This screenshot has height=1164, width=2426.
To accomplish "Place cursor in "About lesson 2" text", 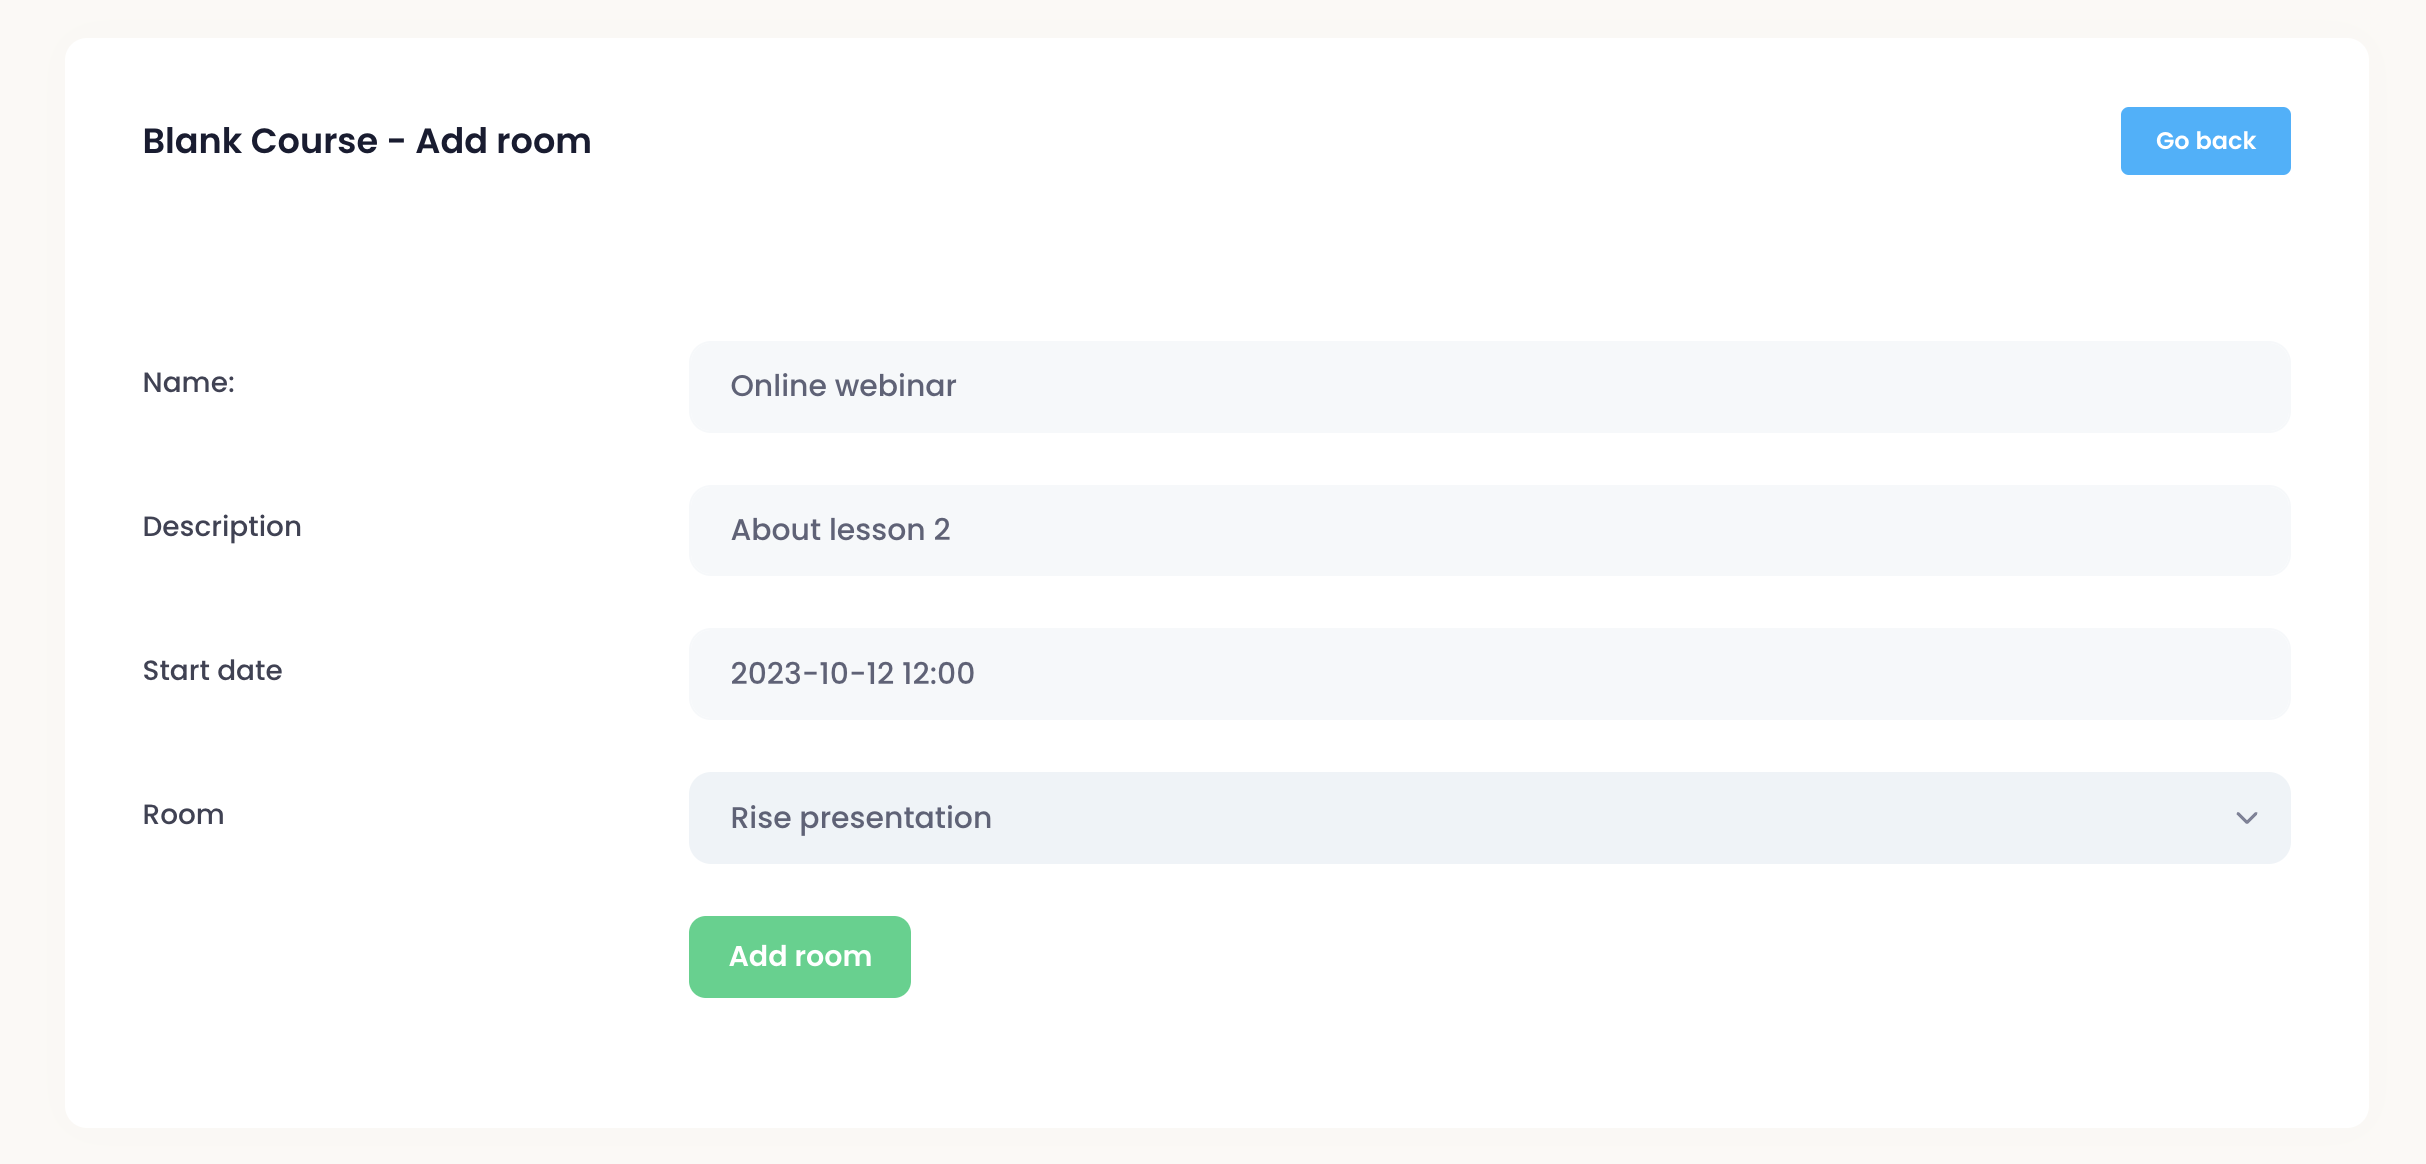I will coord(840,530).
